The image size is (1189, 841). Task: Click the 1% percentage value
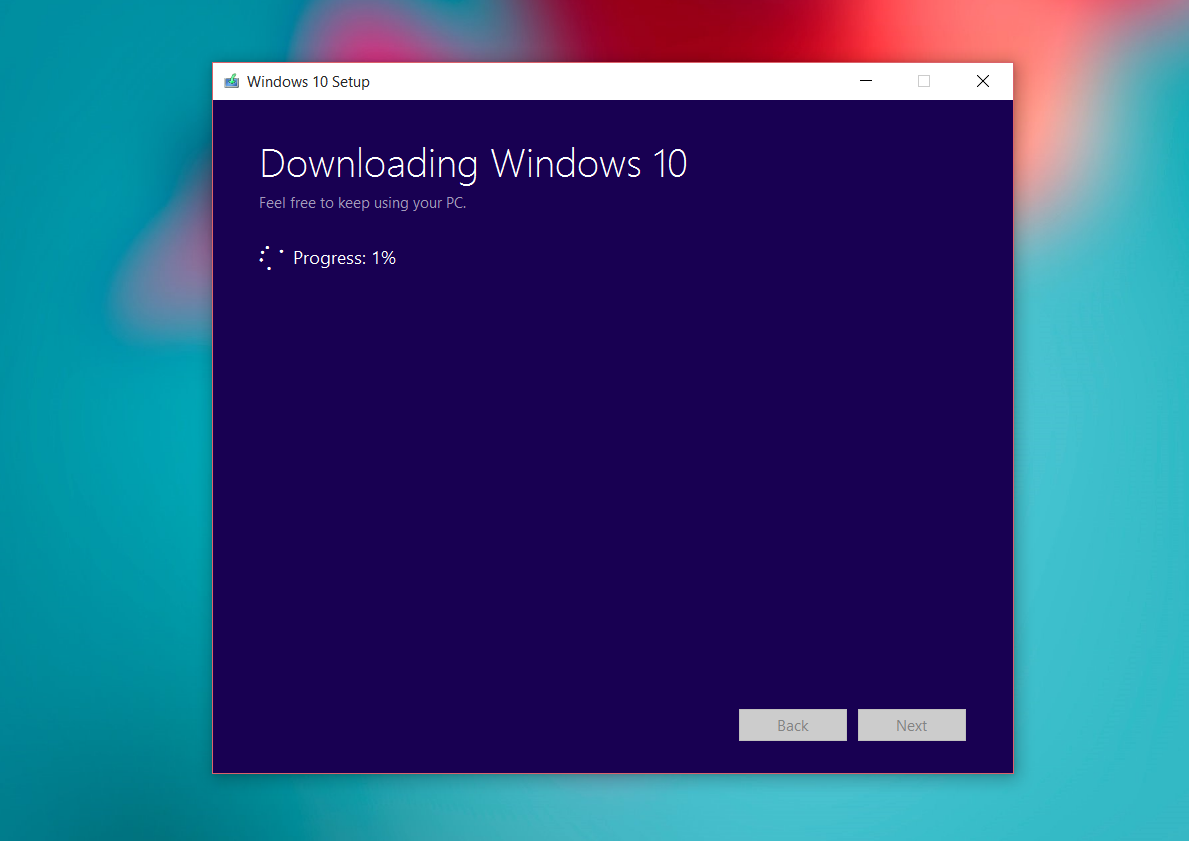(386, 257)
